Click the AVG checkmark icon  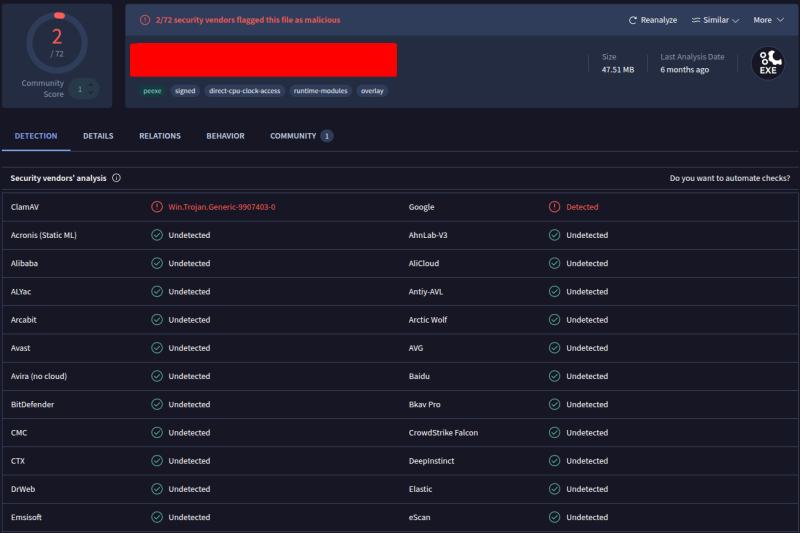(x=554, y=348)
